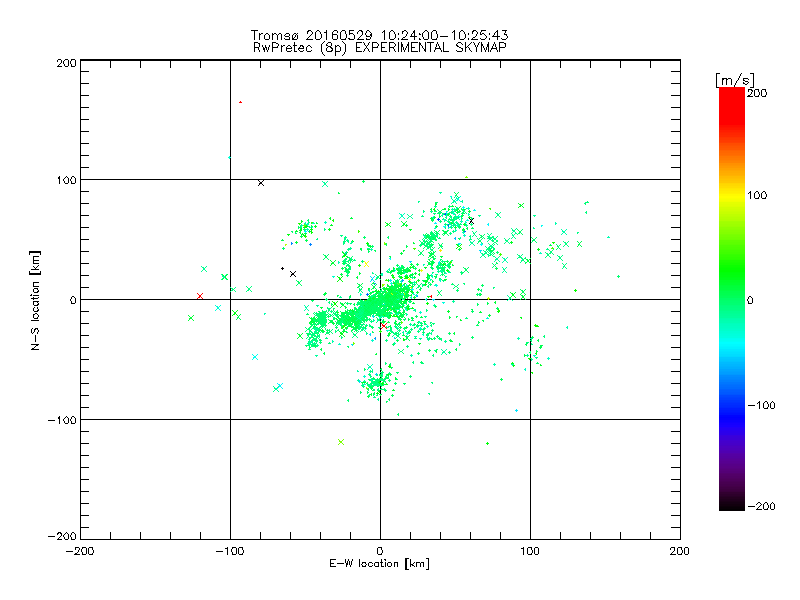Click the Tromsø date and time title
The image size is (800, 600).
pos(379,35)
